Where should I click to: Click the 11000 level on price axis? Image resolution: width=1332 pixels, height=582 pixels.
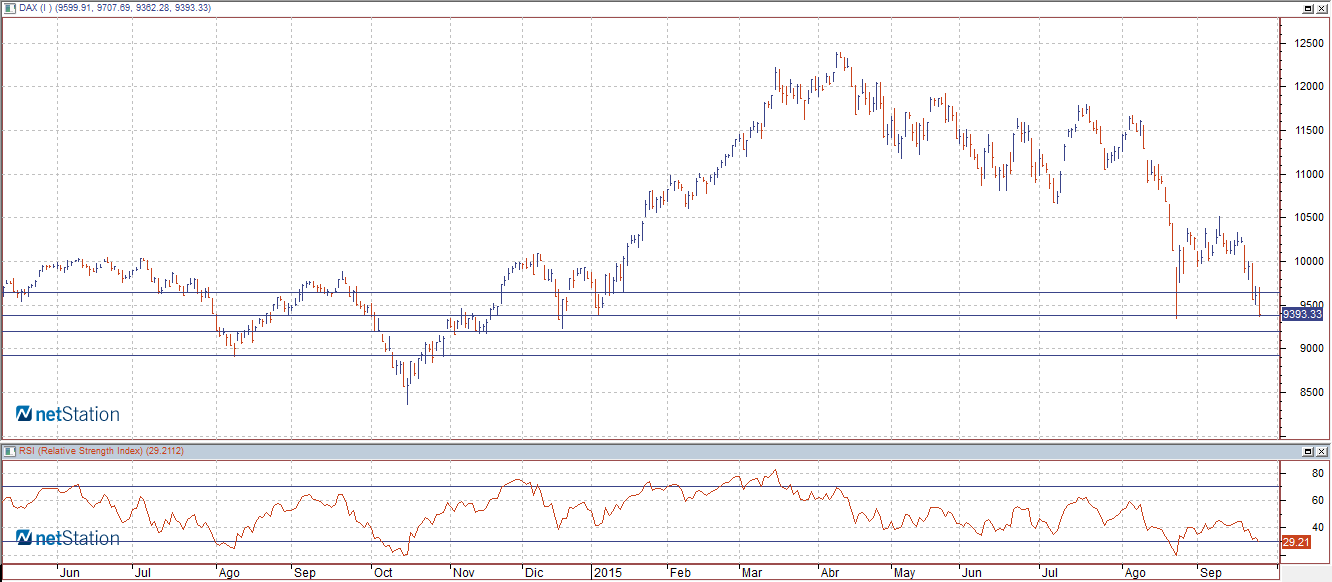coord(1306,175)
